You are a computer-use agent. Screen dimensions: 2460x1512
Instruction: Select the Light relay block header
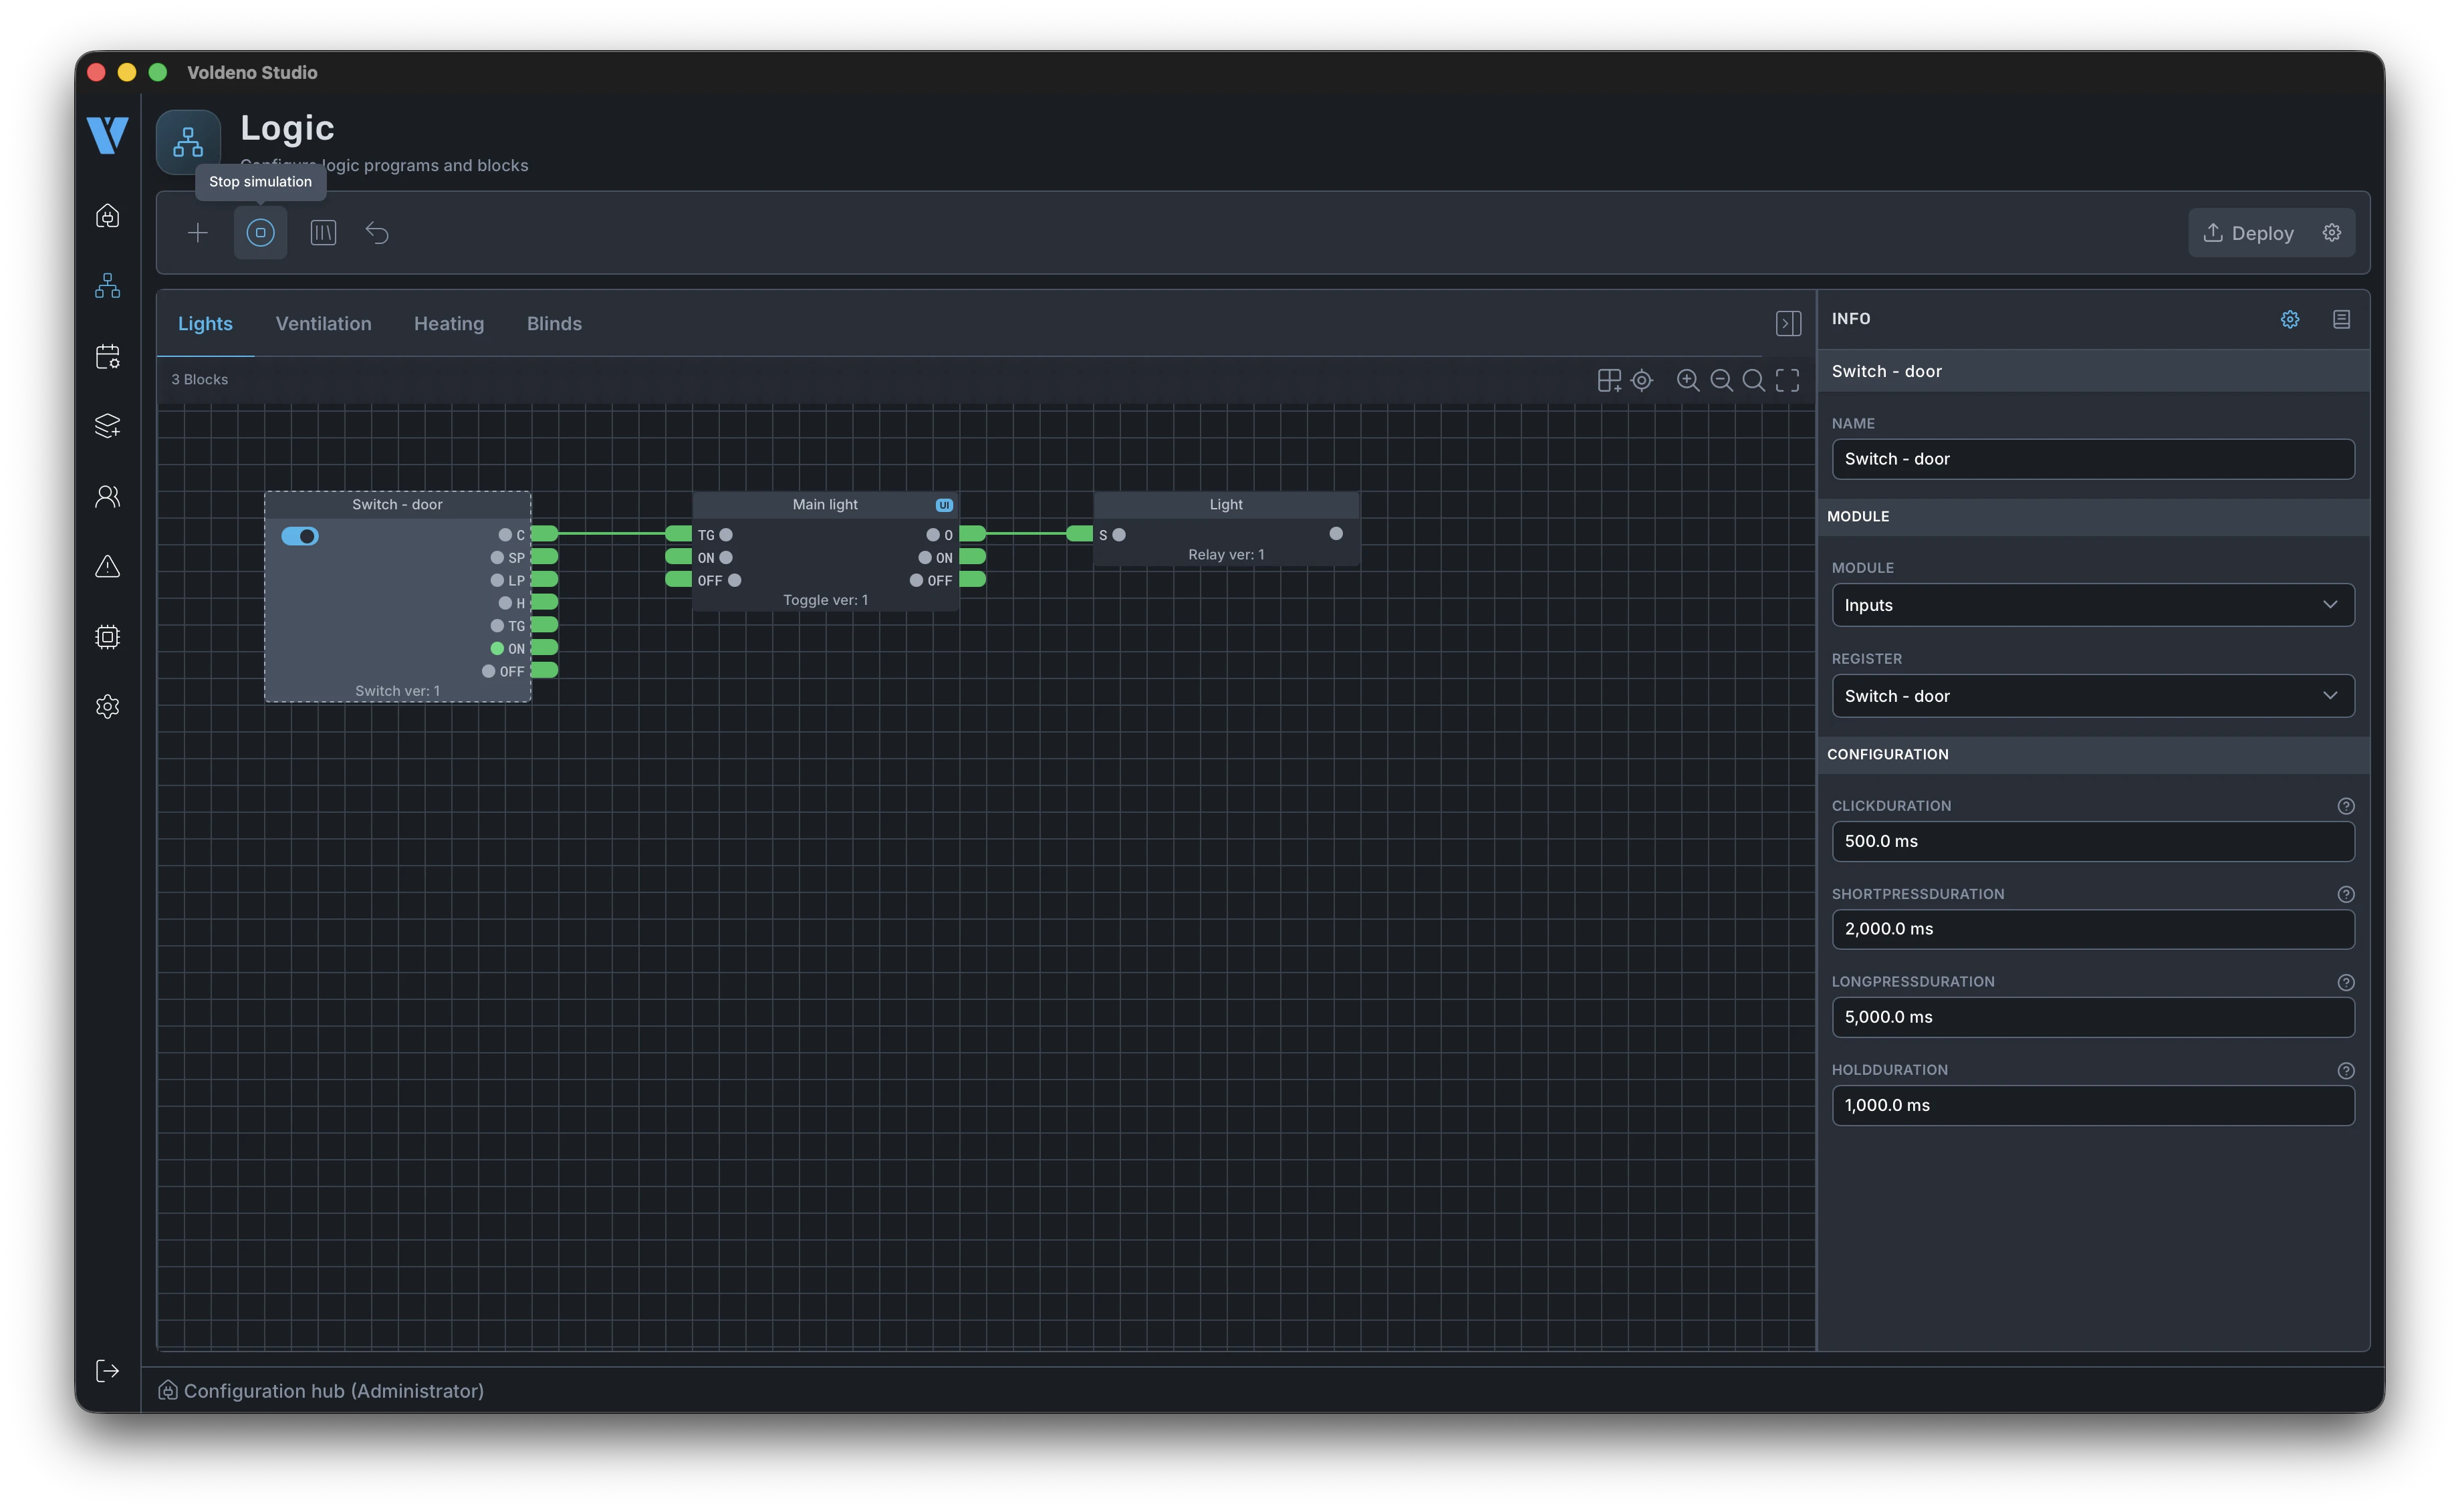pos(1226,505)
